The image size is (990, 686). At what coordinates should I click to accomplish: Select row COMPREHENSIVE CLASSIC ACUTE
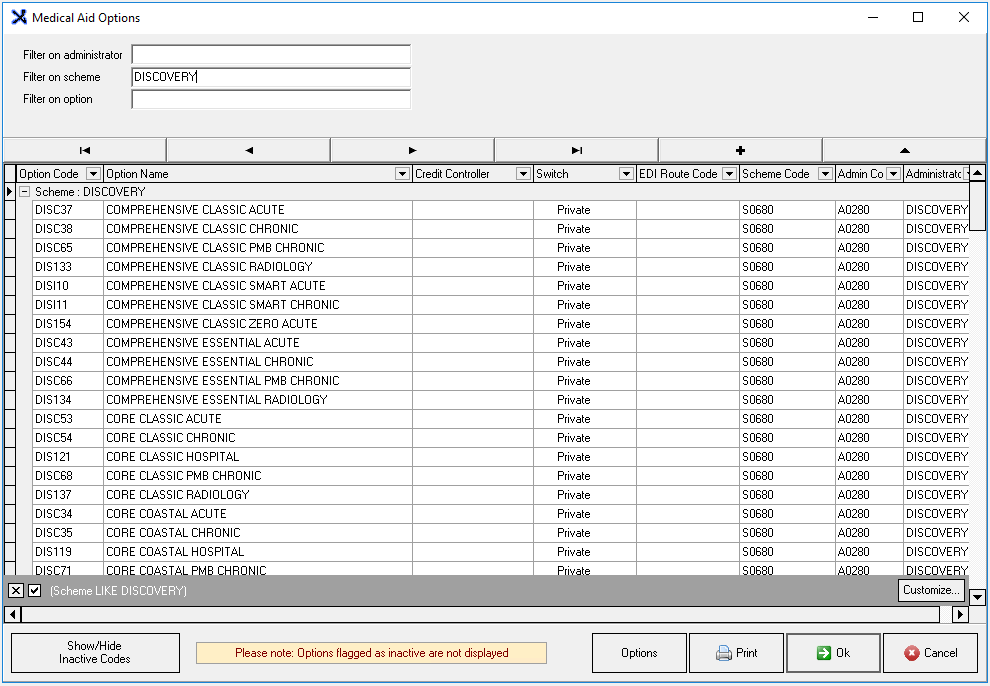point(500,210)
